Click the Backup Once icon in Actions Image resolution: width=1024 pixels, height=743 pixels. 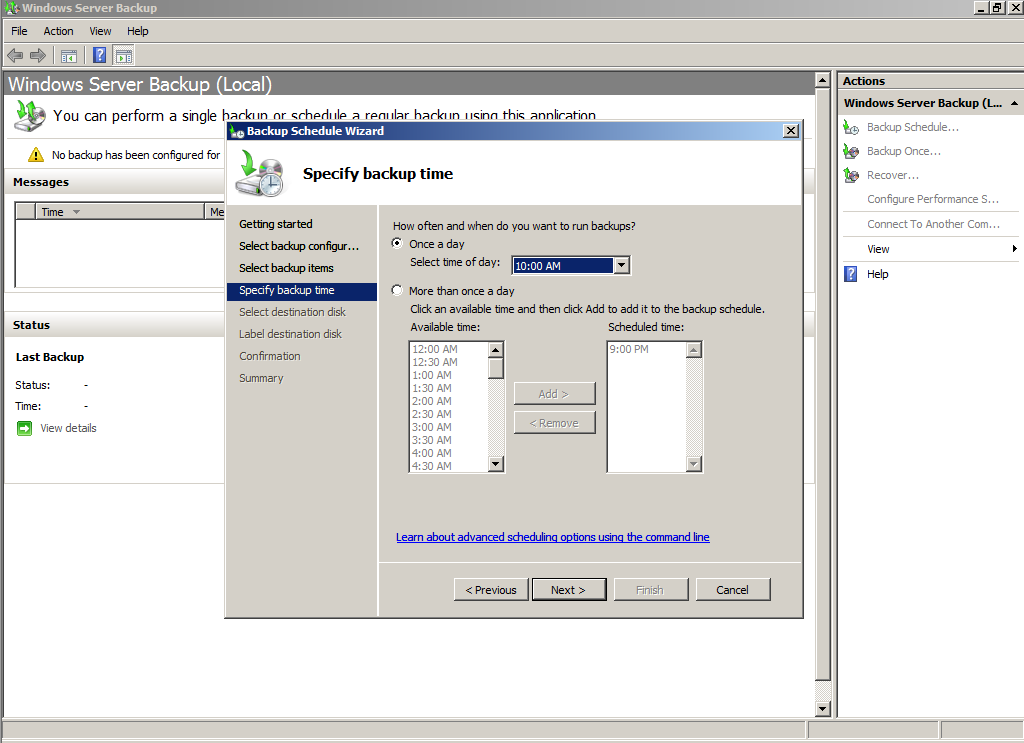click(851, 151)
